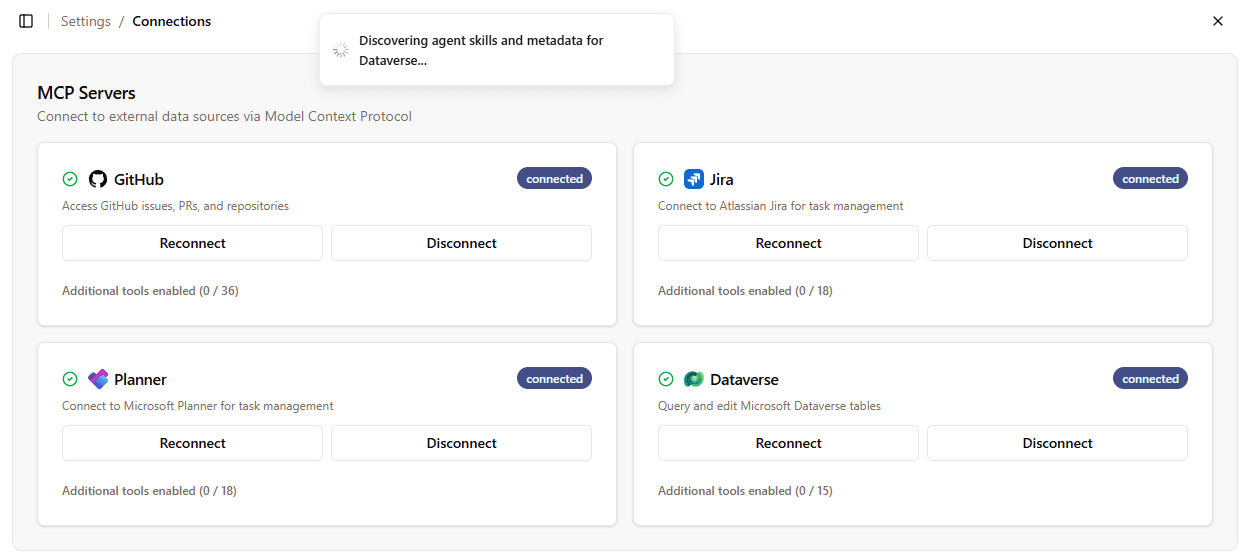
Task: Click Jira's connected status badge
Action: 1150,179
